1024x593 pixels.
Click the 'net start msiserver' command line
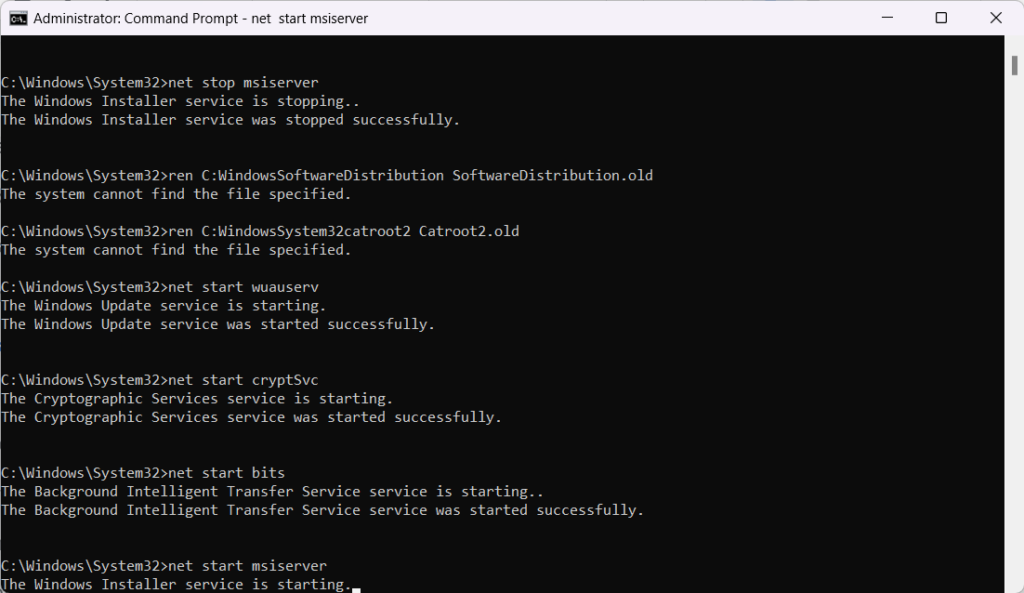point(246,565)
